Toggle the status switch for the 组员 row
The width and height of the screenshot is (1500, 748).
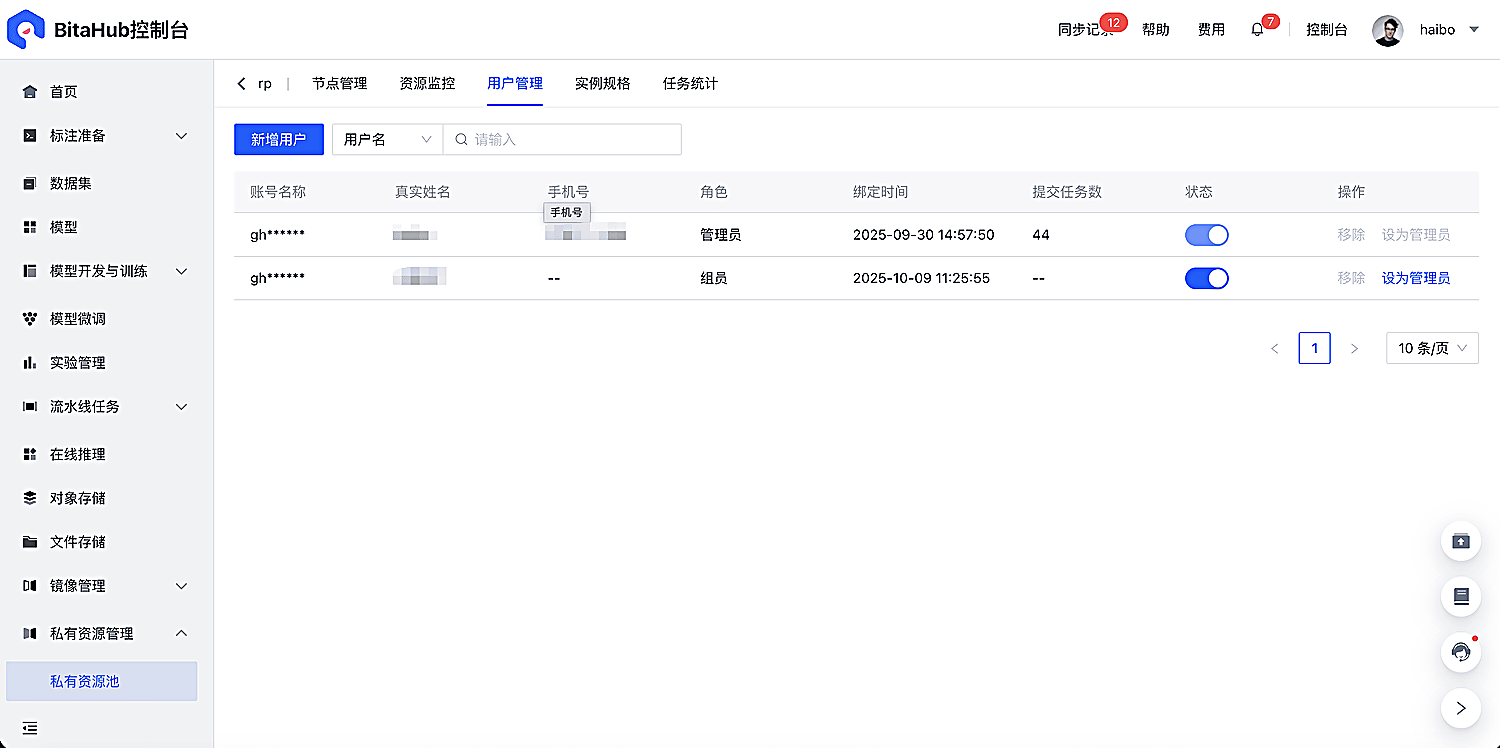pos(1207,278)
